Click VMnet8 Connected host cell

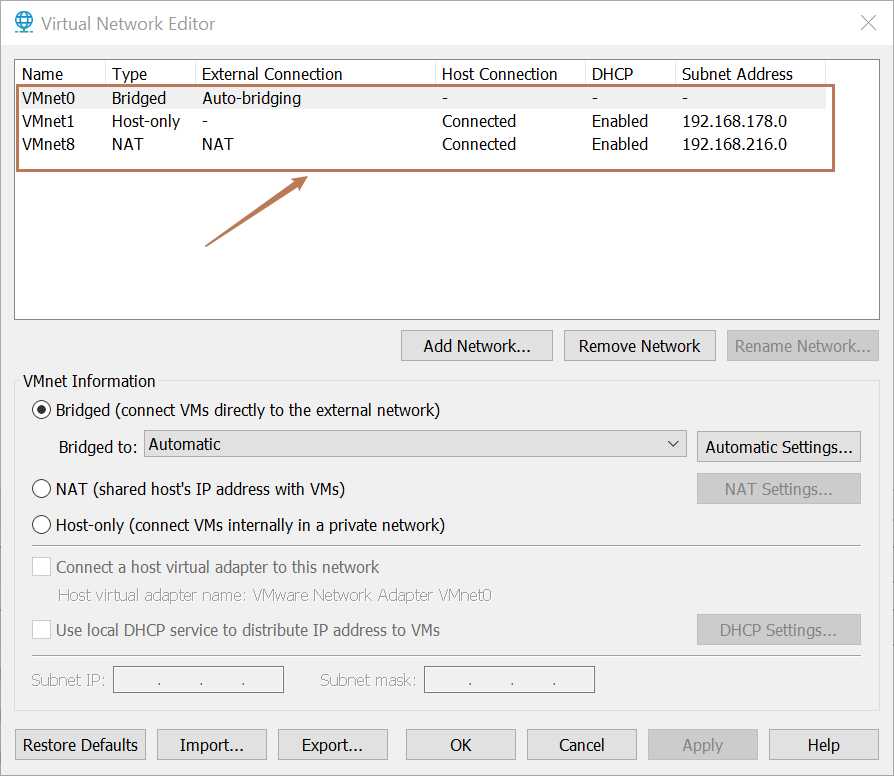pos(479,144)
